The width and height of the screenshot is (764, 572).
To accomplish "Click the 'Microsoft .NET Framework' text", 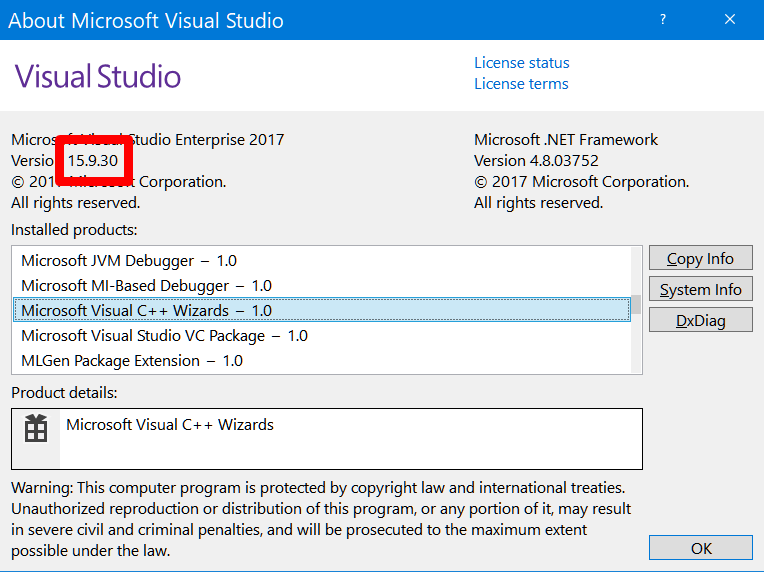I will pos(566,140).
